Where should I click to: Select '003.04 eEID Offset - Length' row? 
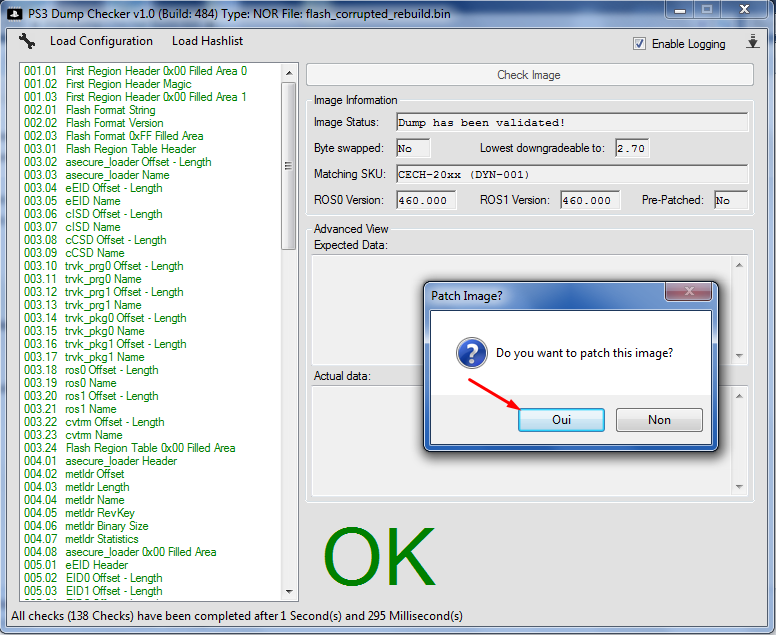point(93,188)
